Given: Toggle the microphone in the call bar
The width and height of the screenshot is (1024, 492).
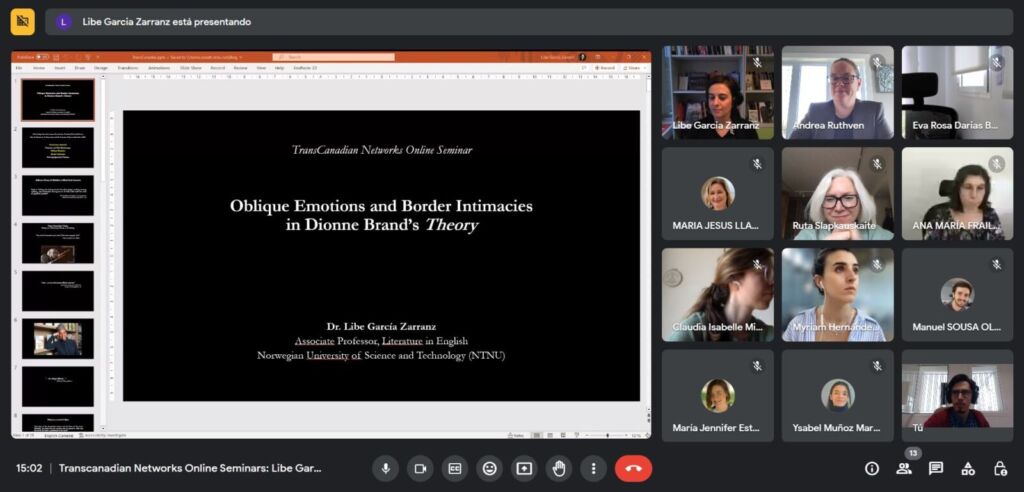Looking at the screenshot, I should coord(385,468).
